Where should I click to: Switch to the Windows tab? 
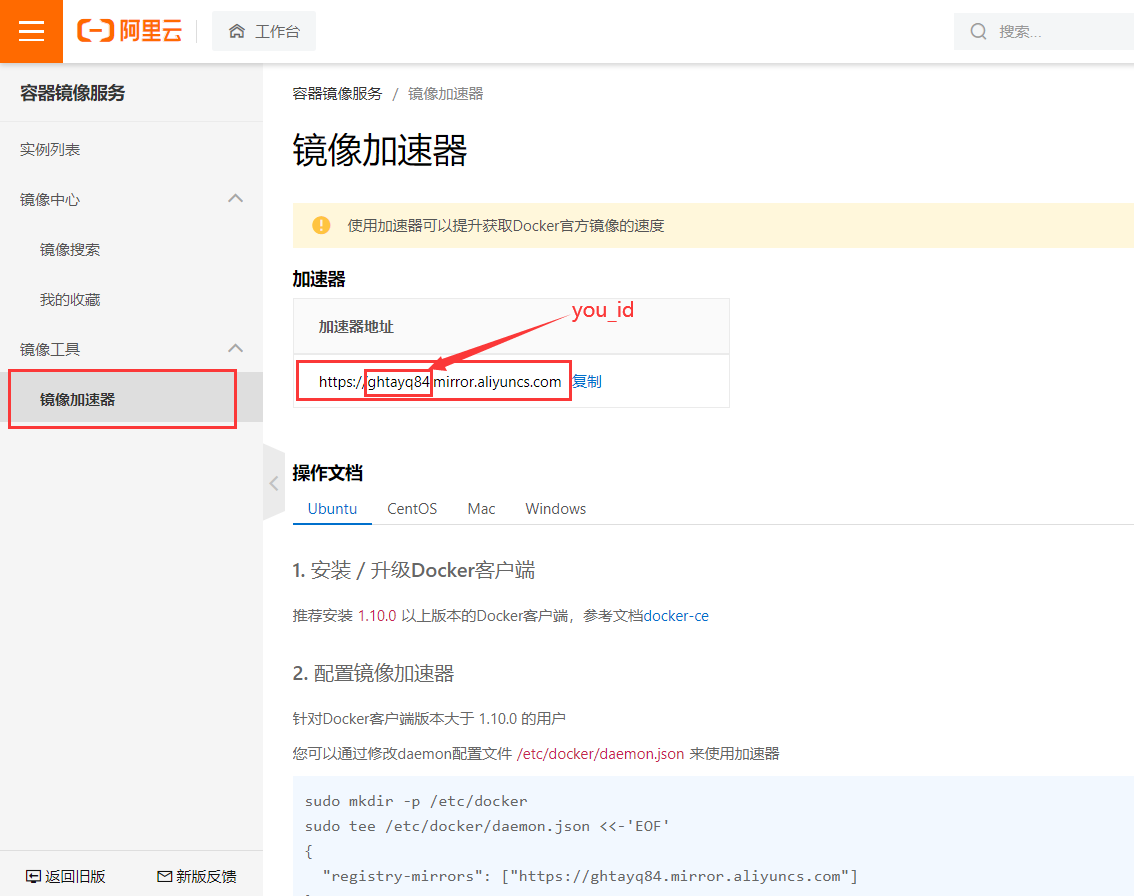pos(555,508)
